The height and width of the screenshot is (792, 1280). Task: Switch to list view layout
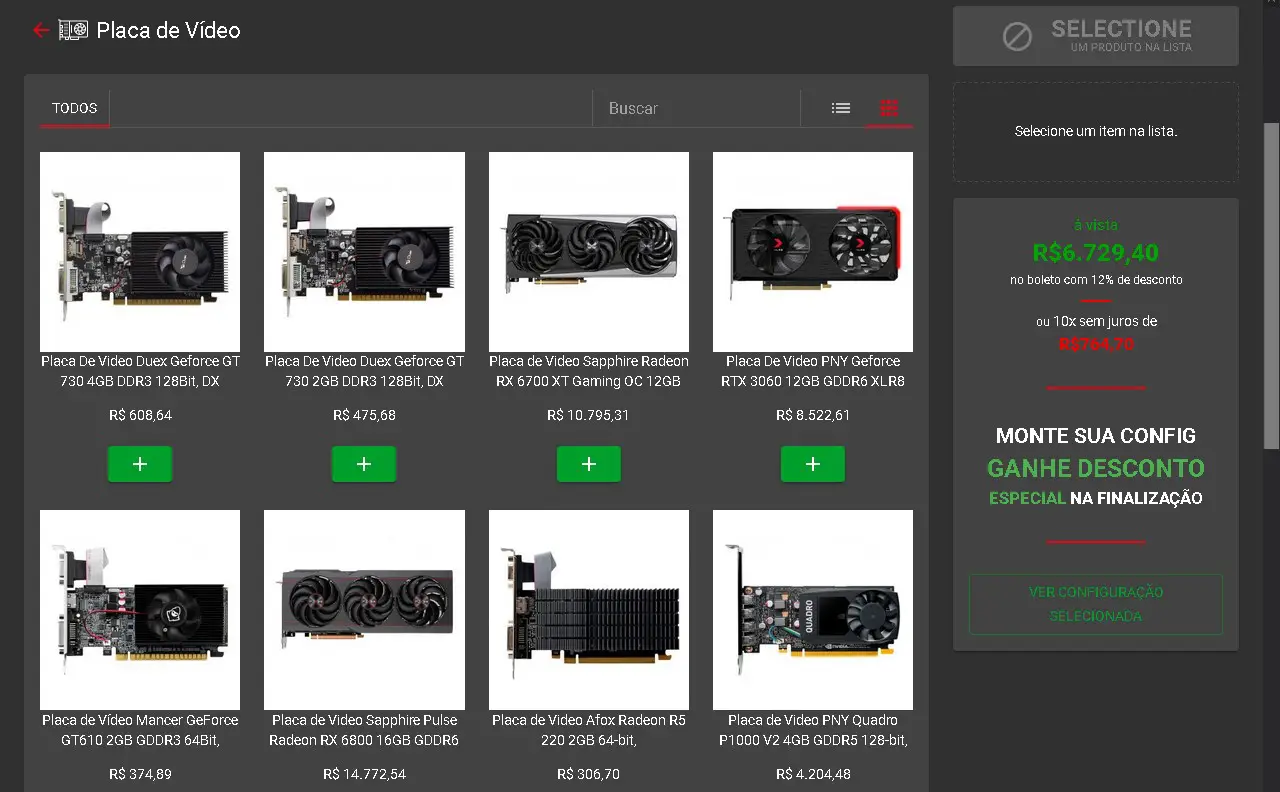click(841, 108)
